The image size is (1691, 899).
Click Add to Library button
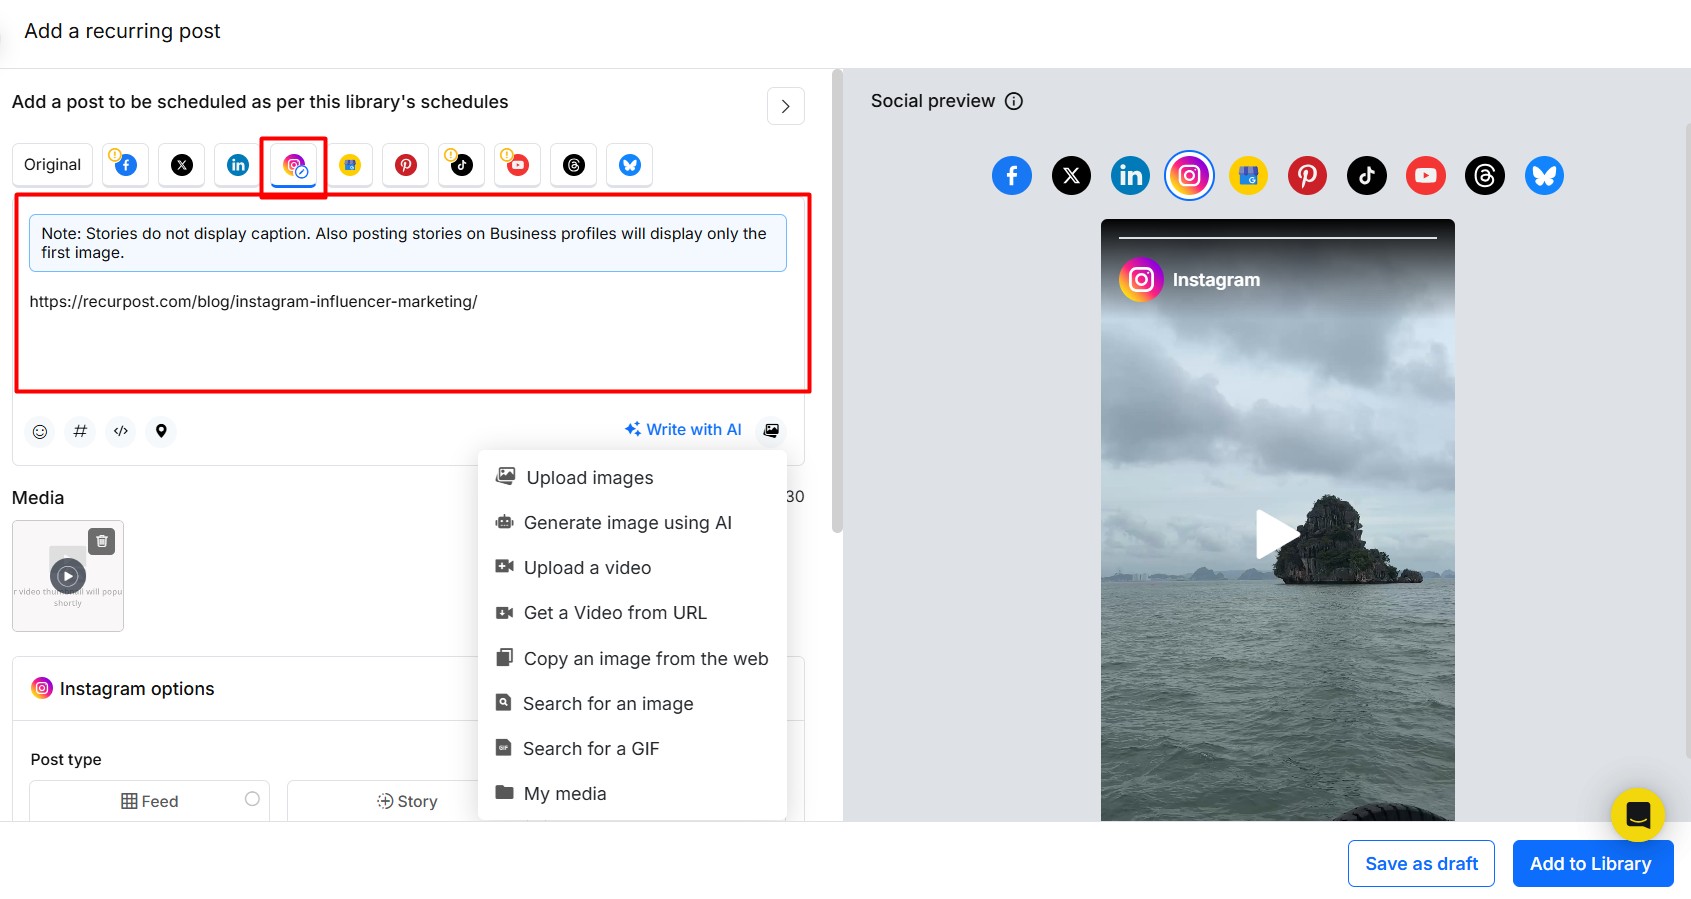(1592, 864)
